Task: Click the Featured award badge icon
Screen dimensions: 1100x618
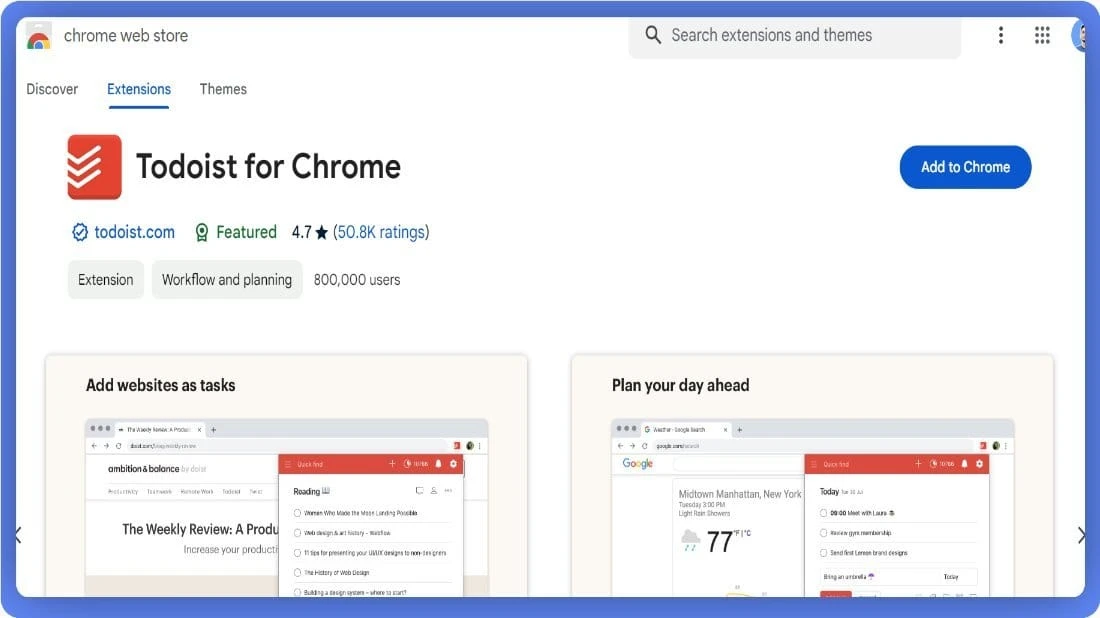Action: tap(202, 232)
